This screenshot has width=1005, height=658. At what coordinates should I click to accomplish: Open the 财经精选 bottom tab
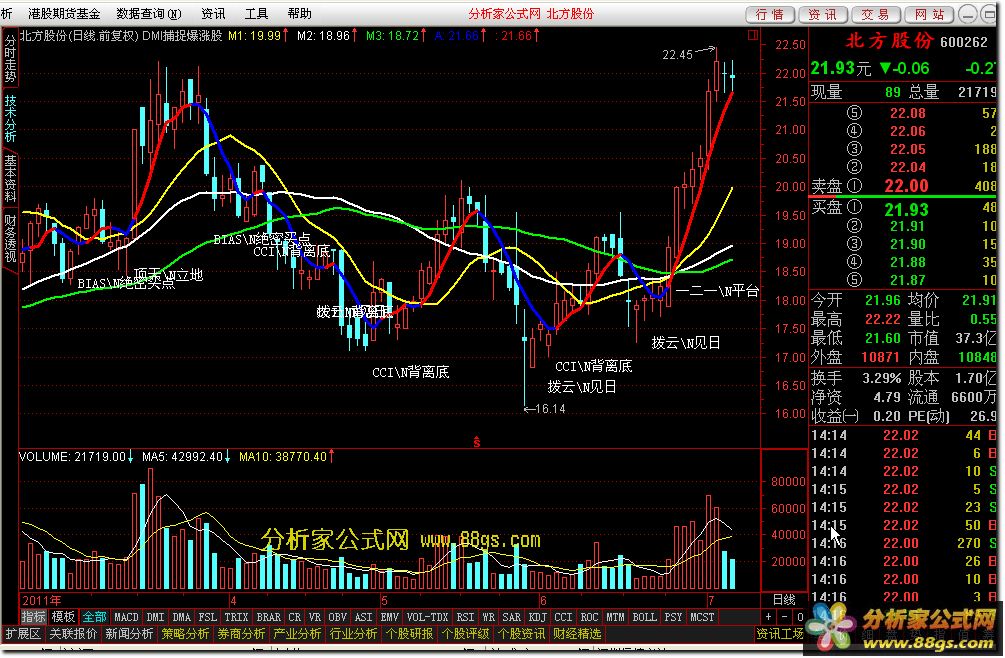577,634
